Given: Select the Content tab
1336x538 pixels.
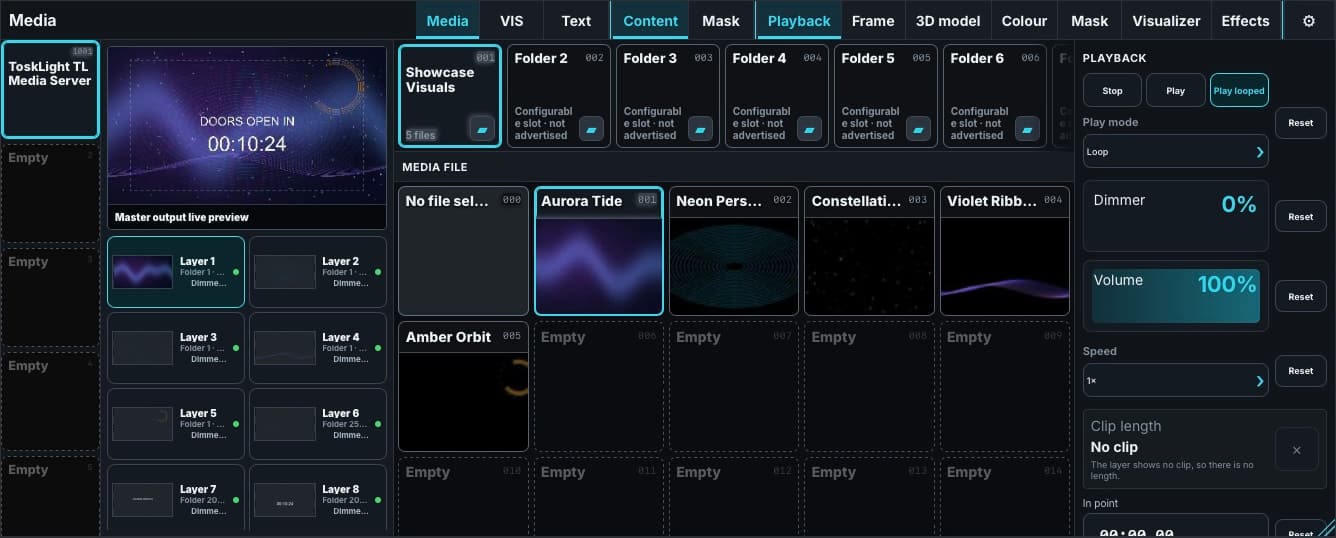Looking at the screenshot, I should pyautogui.click(x=651, y=20).
